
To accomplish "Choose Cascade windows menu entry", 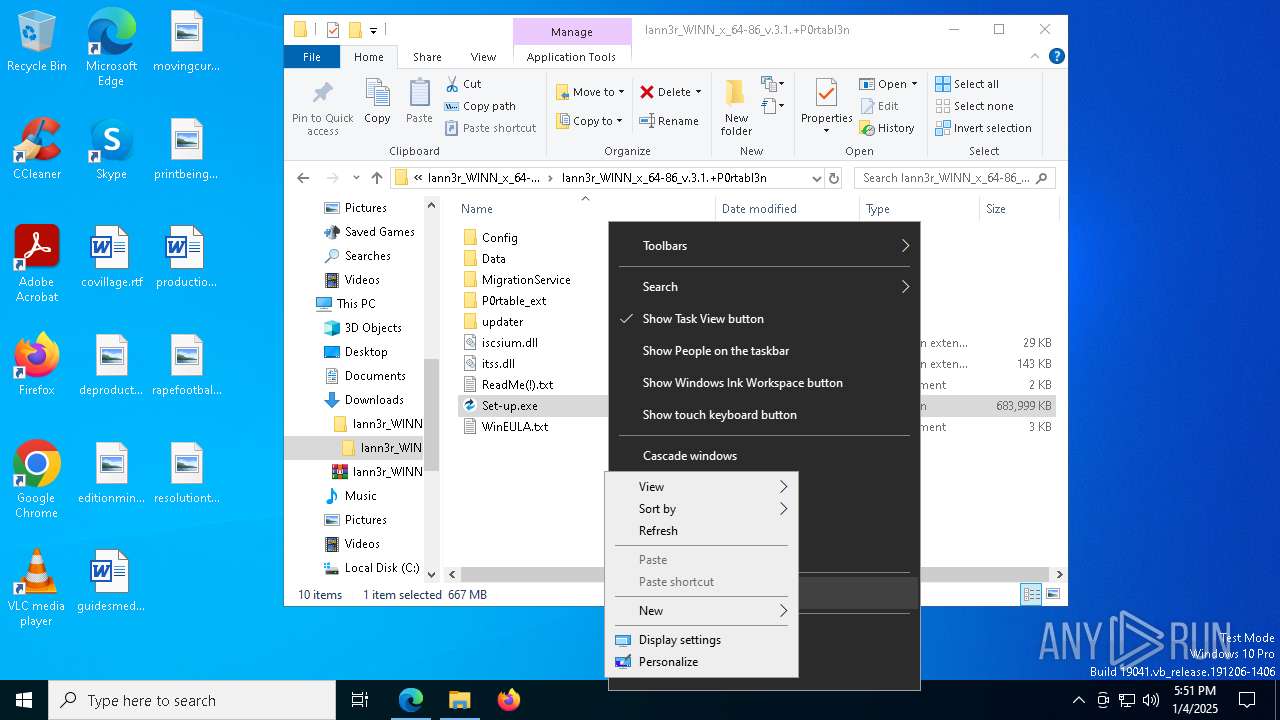I will [x=764, y=456].
